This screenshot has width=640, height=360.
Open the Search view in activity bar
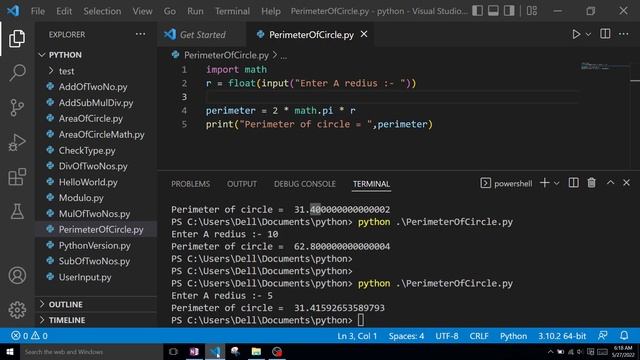pos(17,73)
